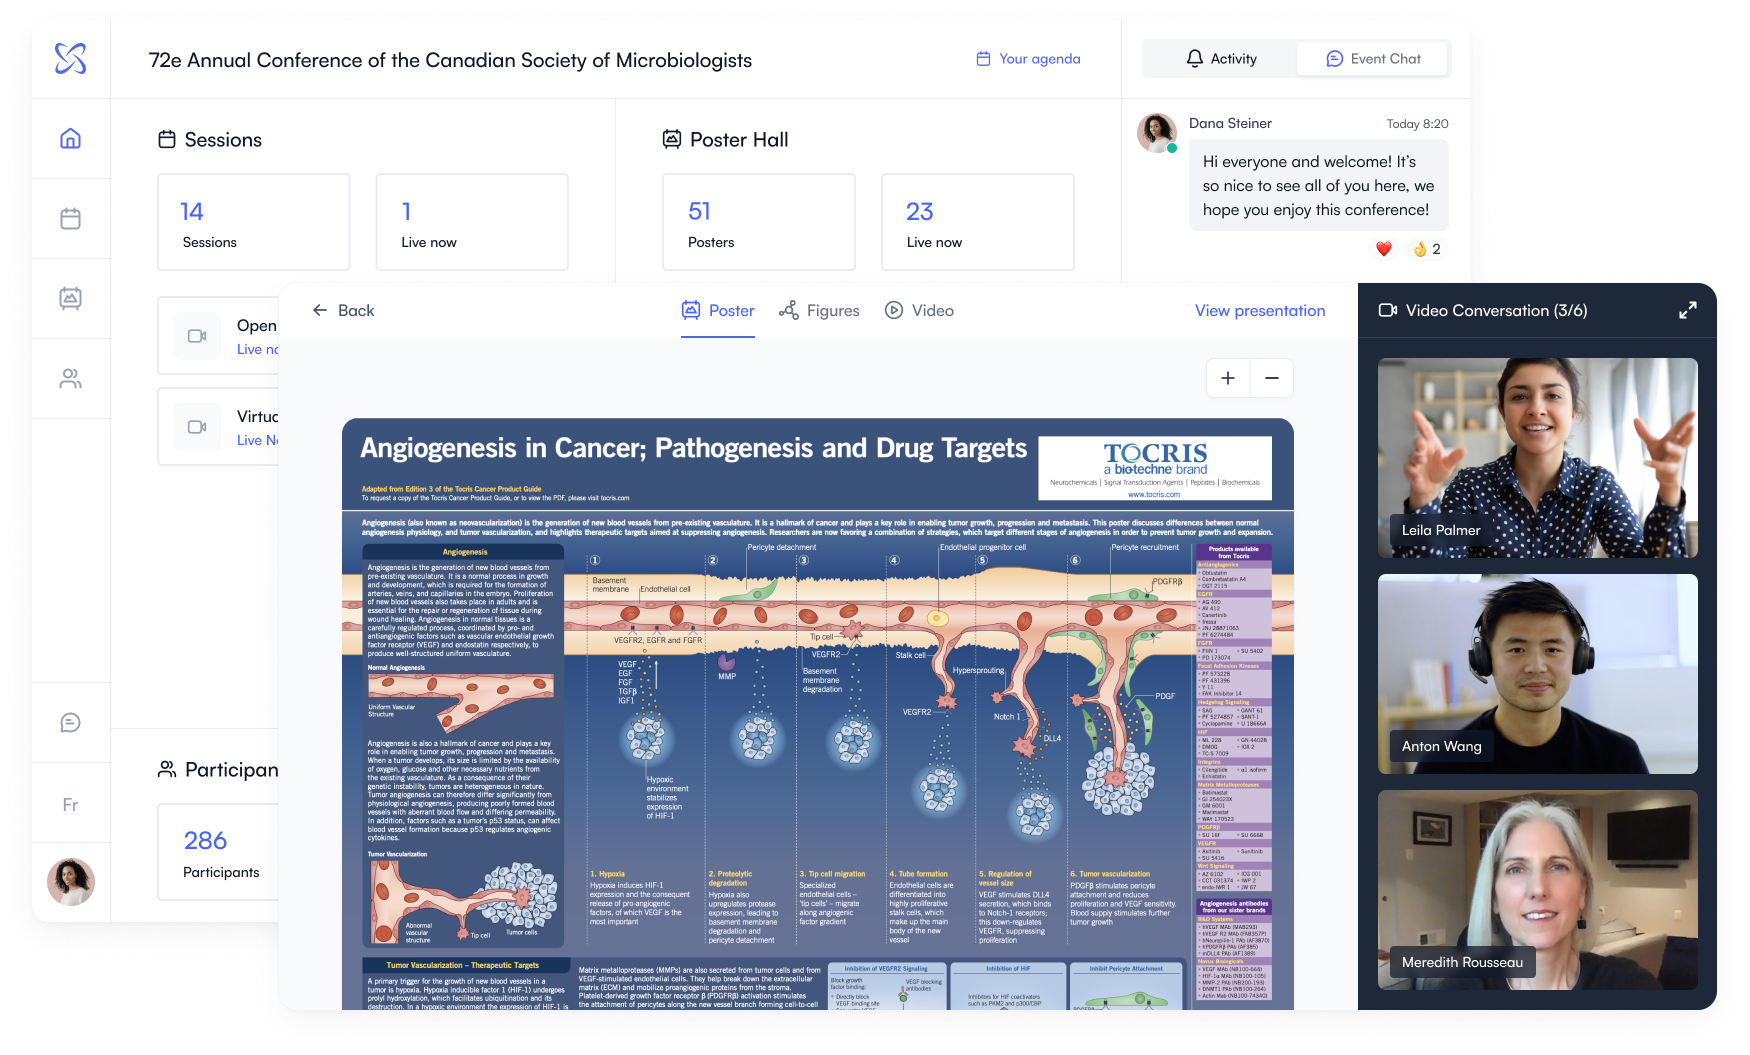Open Your agenda link
1750x1055 pixels.
click(1028, 59)
